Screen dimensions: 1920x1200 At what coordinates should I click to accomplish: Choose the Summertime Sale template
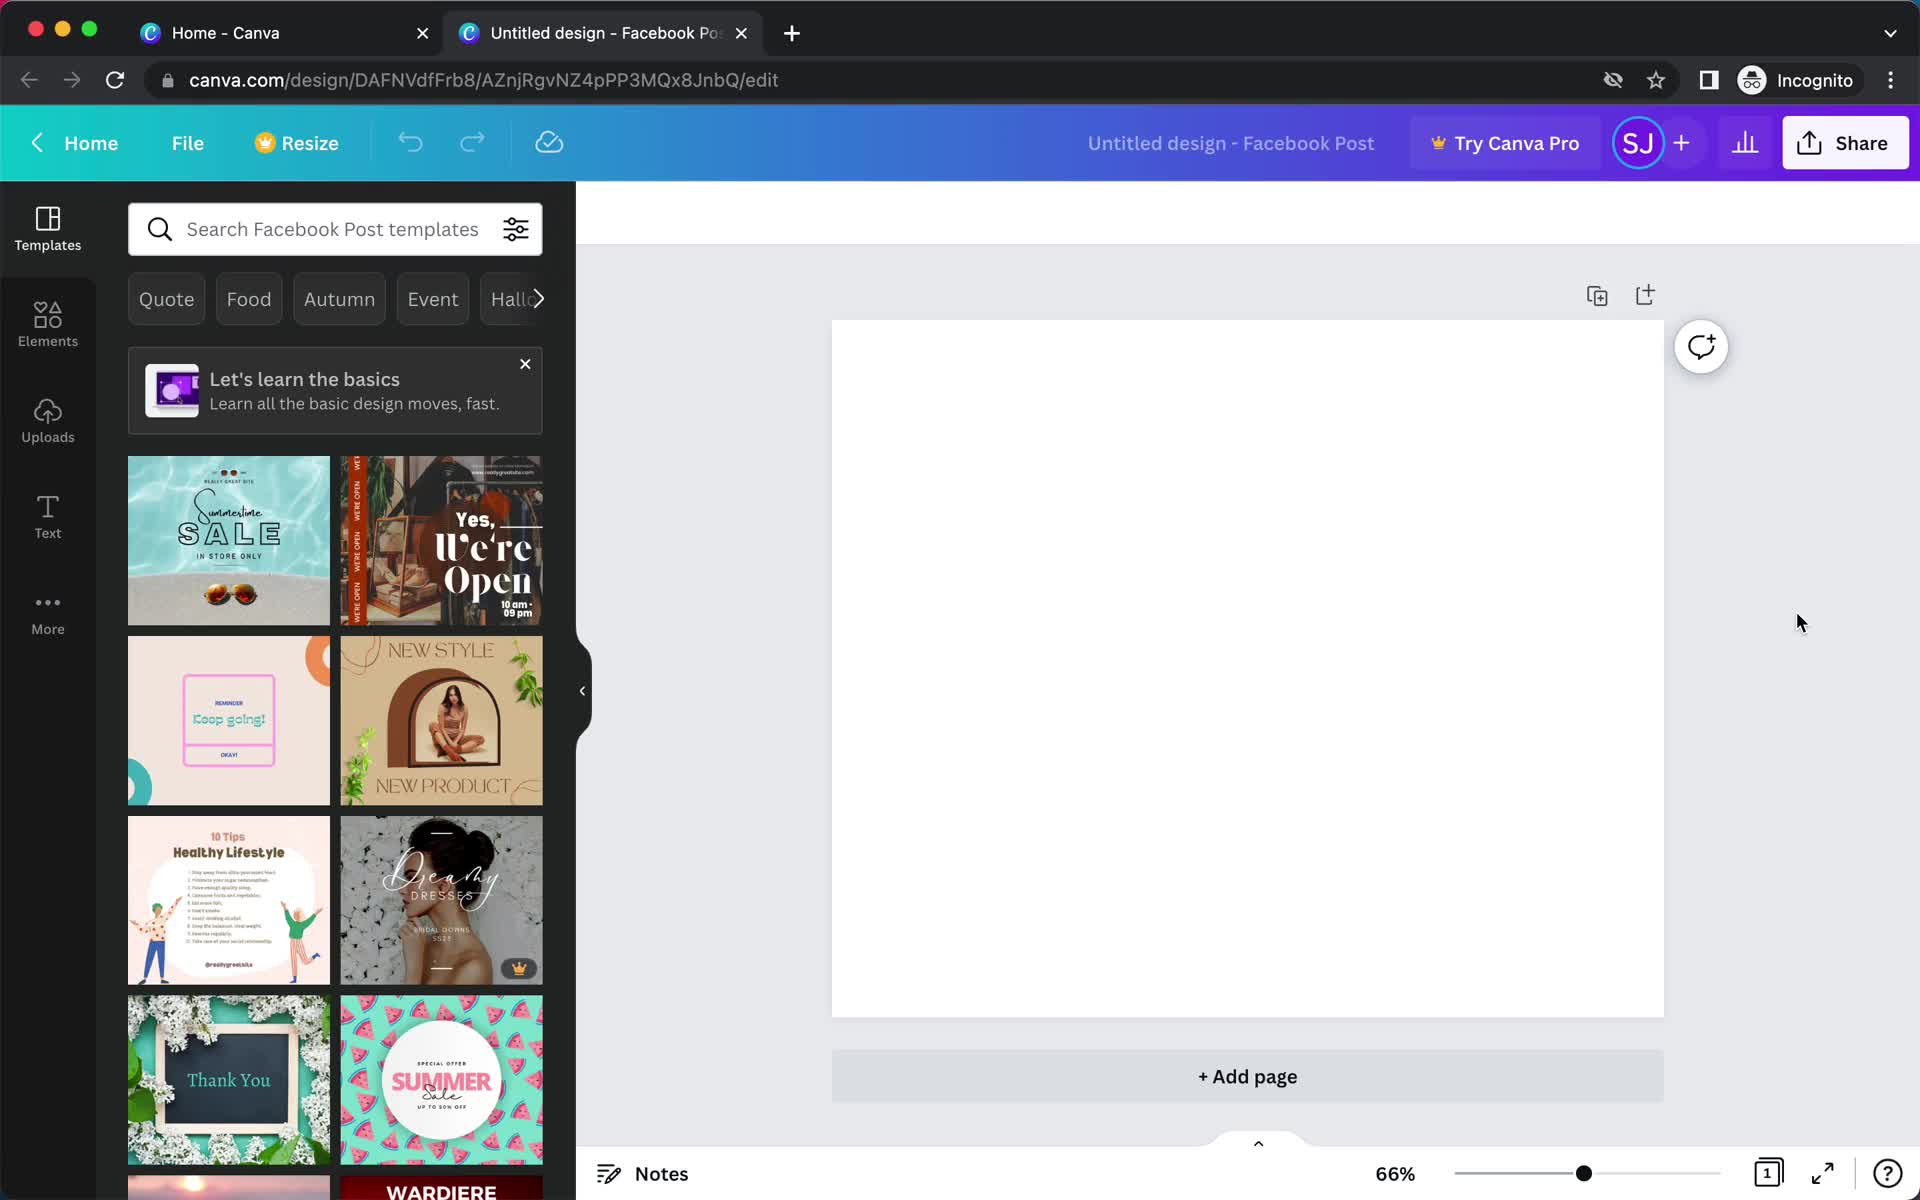point(229,541)
